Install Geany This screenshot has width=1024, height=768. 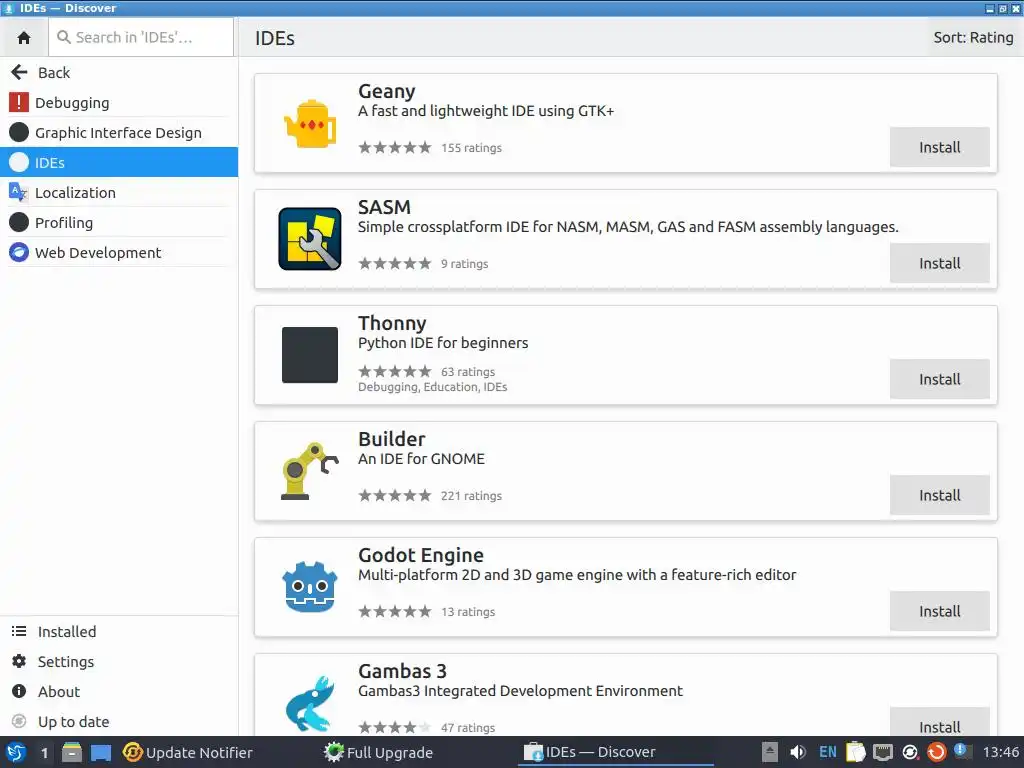click(939, 147)
